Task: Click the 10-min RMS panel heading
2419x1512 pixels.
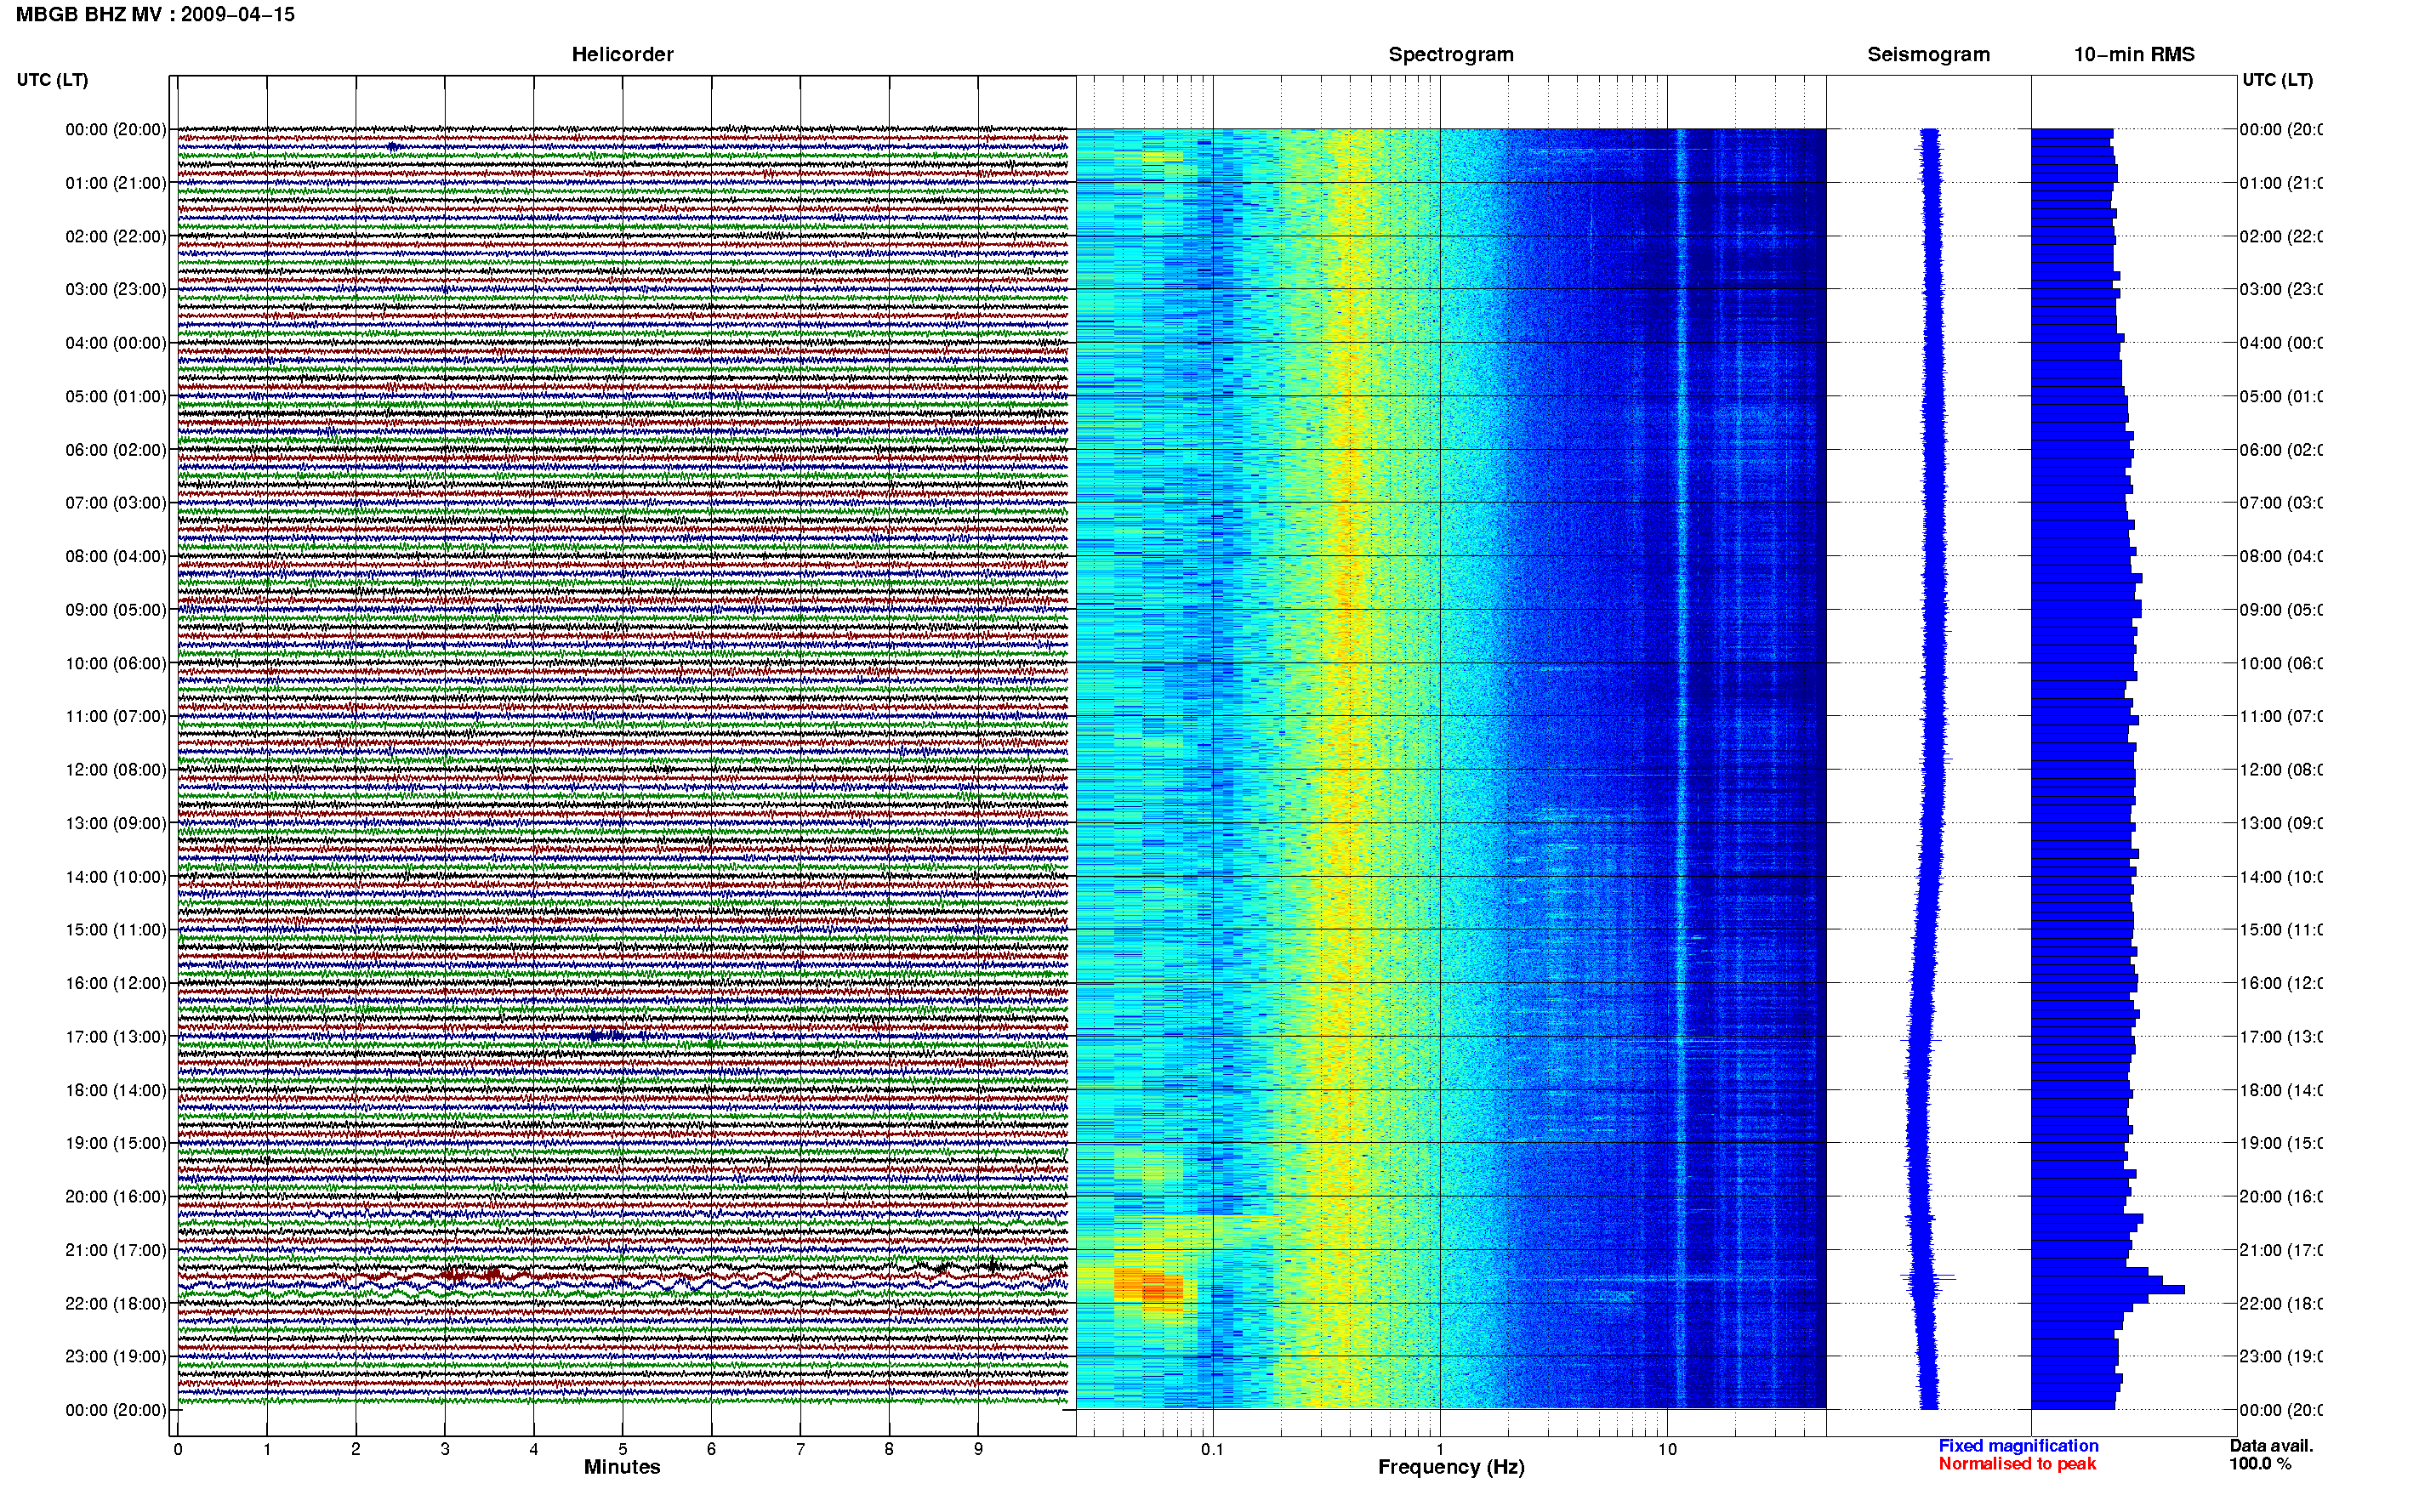Action: [x=2134, y=55]
